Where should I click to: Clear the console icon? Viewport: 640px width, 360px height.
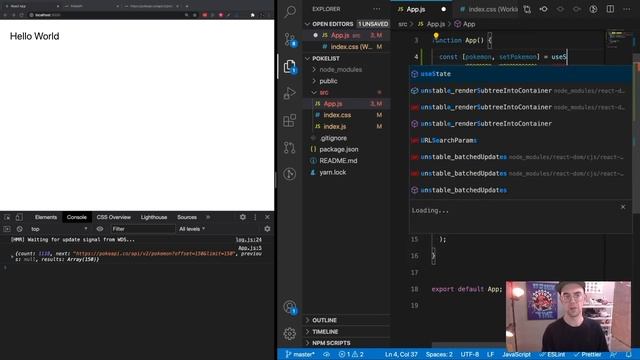[19, 229]
